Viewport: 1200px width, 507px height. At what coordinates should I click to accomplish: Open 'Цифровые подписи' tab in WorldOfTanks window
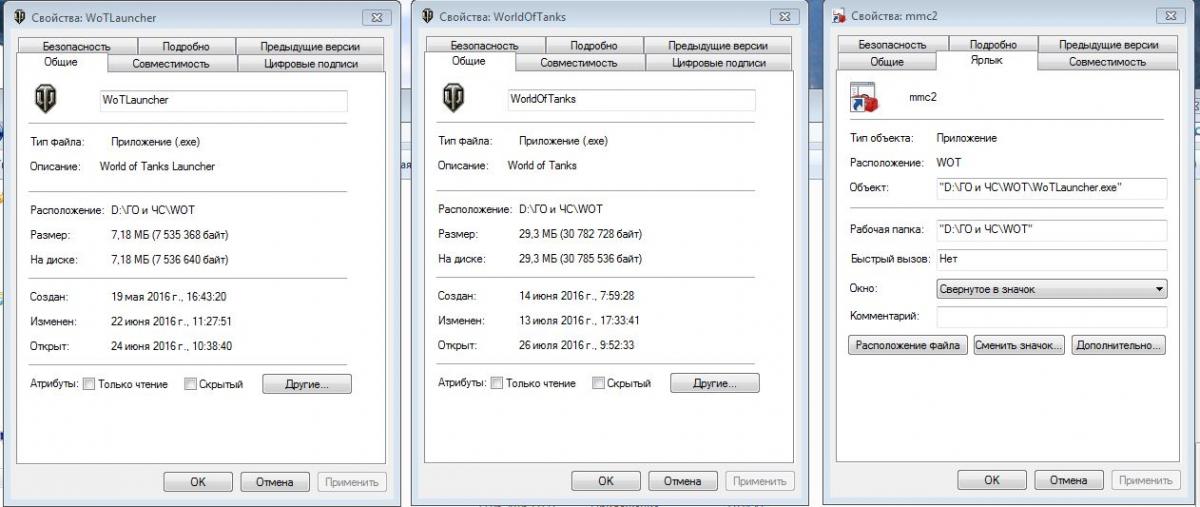(x=719, y=62)
